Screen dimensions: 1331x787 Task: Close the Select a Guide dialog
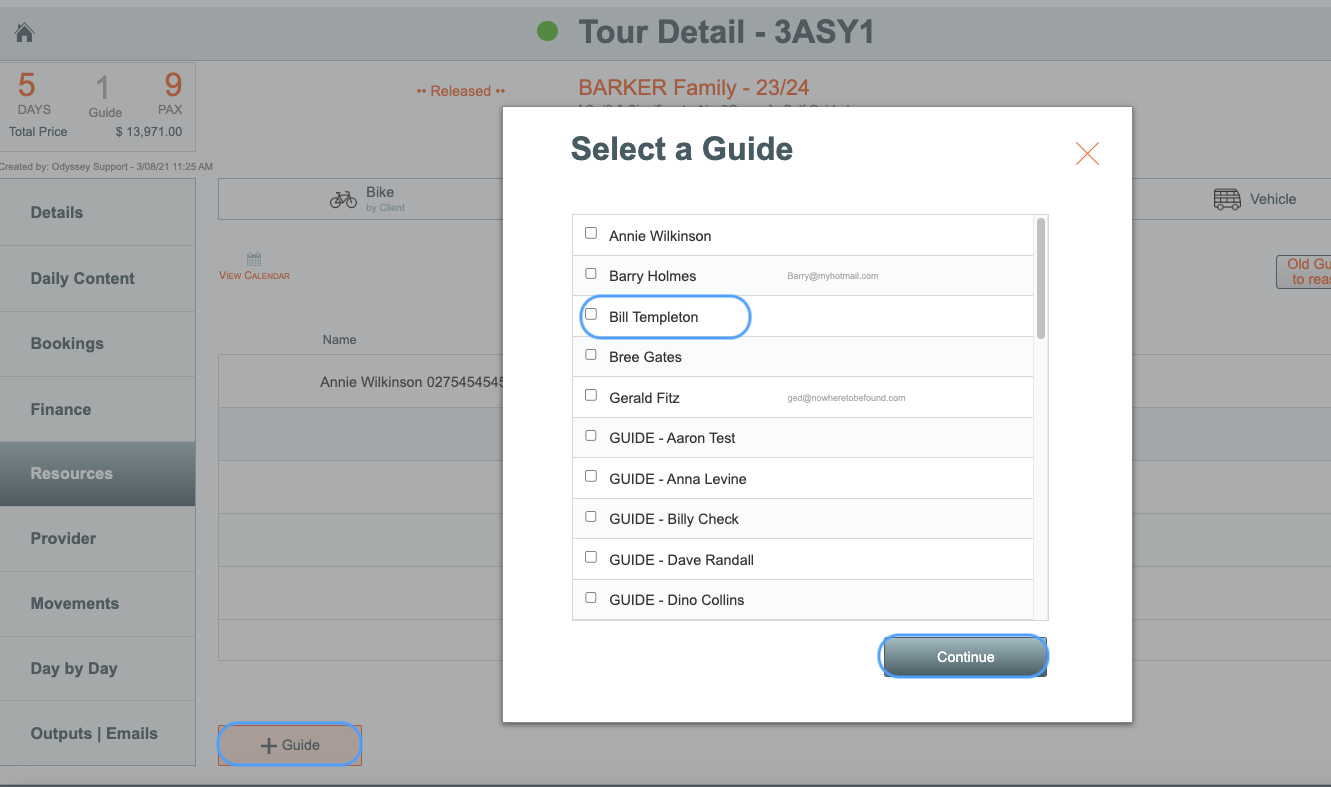1087,153
